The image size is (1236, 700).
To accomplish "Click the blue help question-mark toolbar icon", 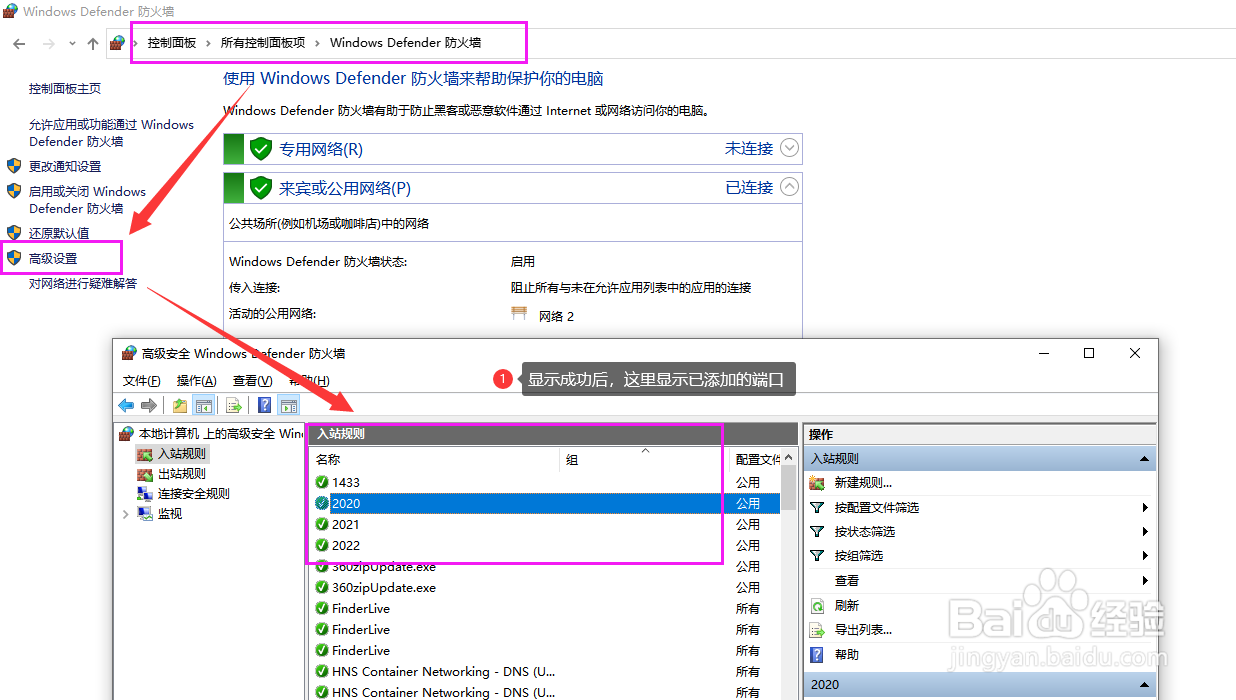I will 265,405.
